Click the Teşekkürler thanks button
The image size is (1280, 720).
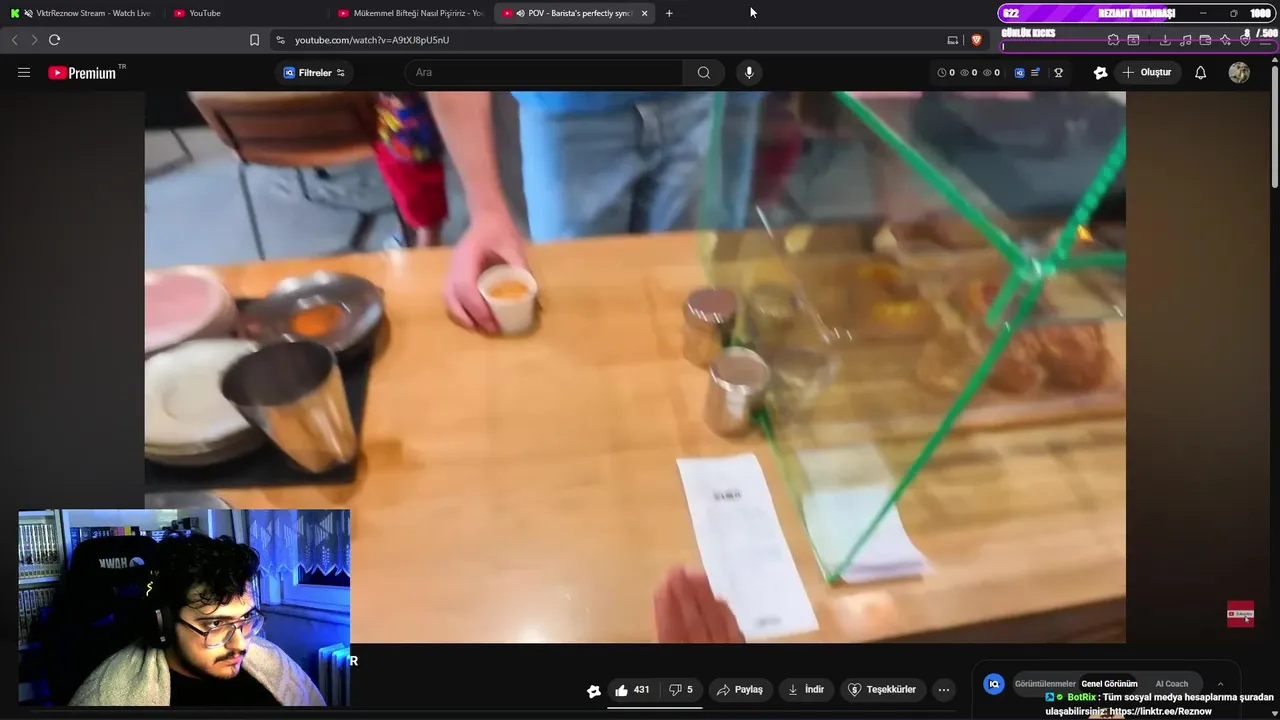tap(881, 689)
